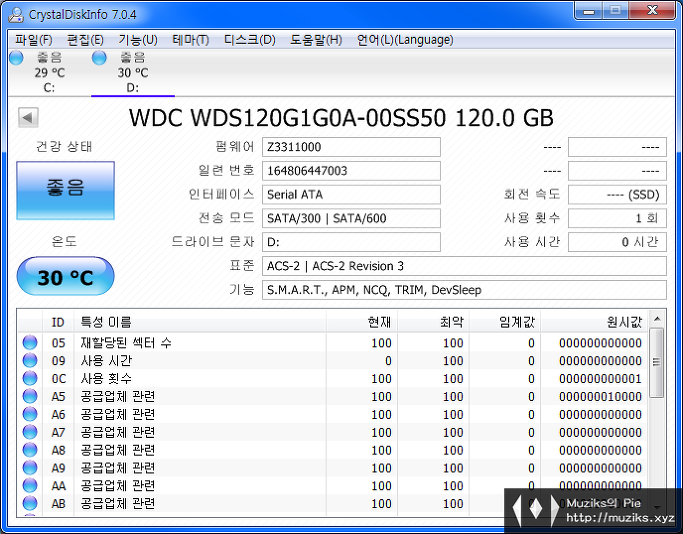Click the blue status circle for drive C:

(16, 58)
